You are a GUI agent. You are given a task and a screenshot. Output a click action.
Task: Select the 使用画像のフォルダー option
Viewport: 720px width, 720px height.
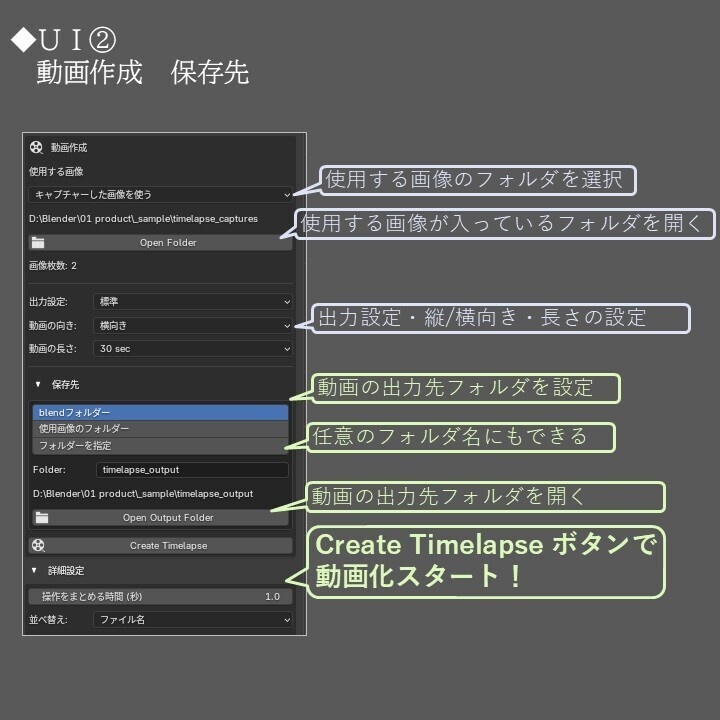click(x=160, y=428)
